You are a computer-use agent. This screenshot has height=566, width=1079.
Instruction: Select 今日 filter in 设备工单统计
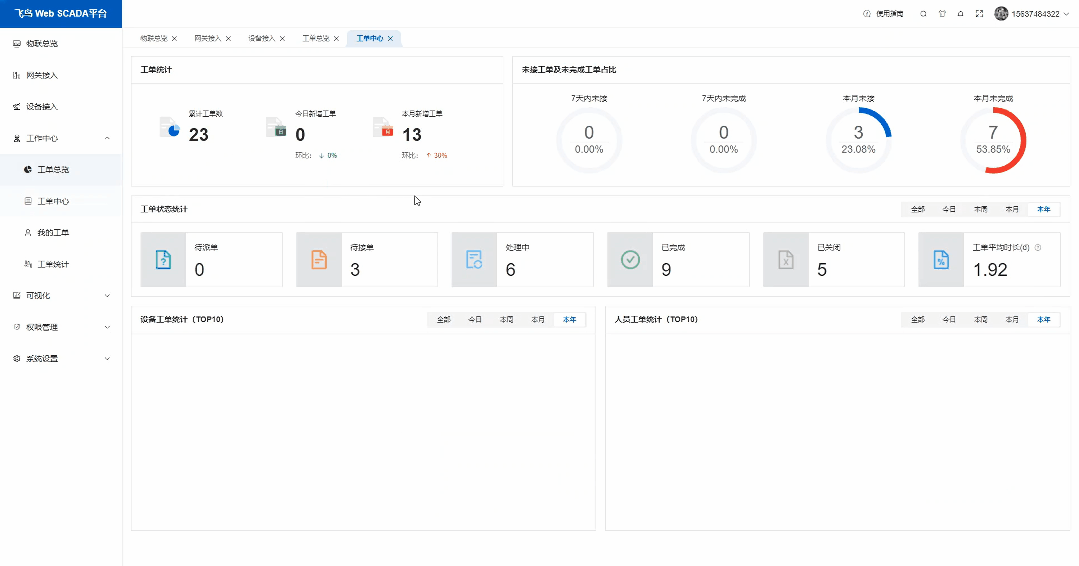click(475, 320)
